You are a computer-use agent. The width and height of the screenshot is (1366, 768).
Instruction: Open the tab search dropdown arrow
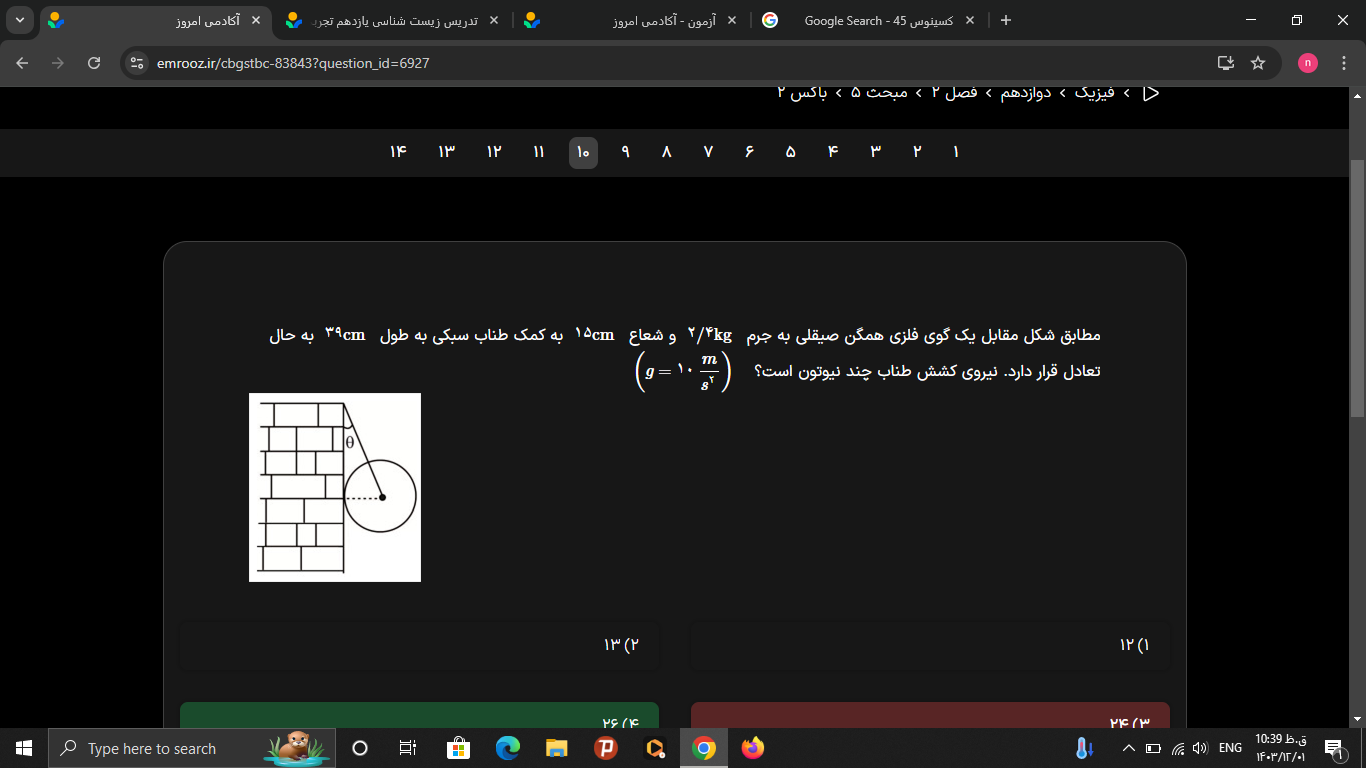coord(21,20)
